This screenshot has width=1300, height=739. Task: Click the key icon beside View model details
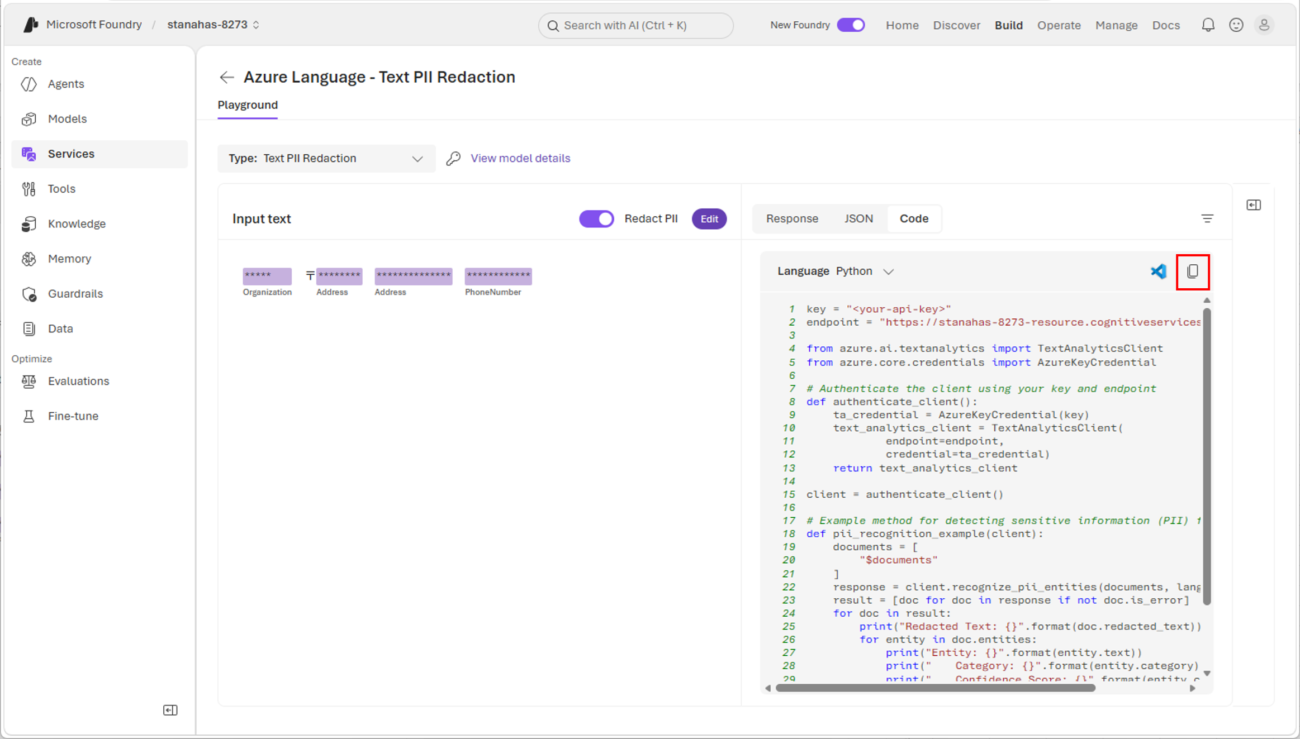(453, 158)
